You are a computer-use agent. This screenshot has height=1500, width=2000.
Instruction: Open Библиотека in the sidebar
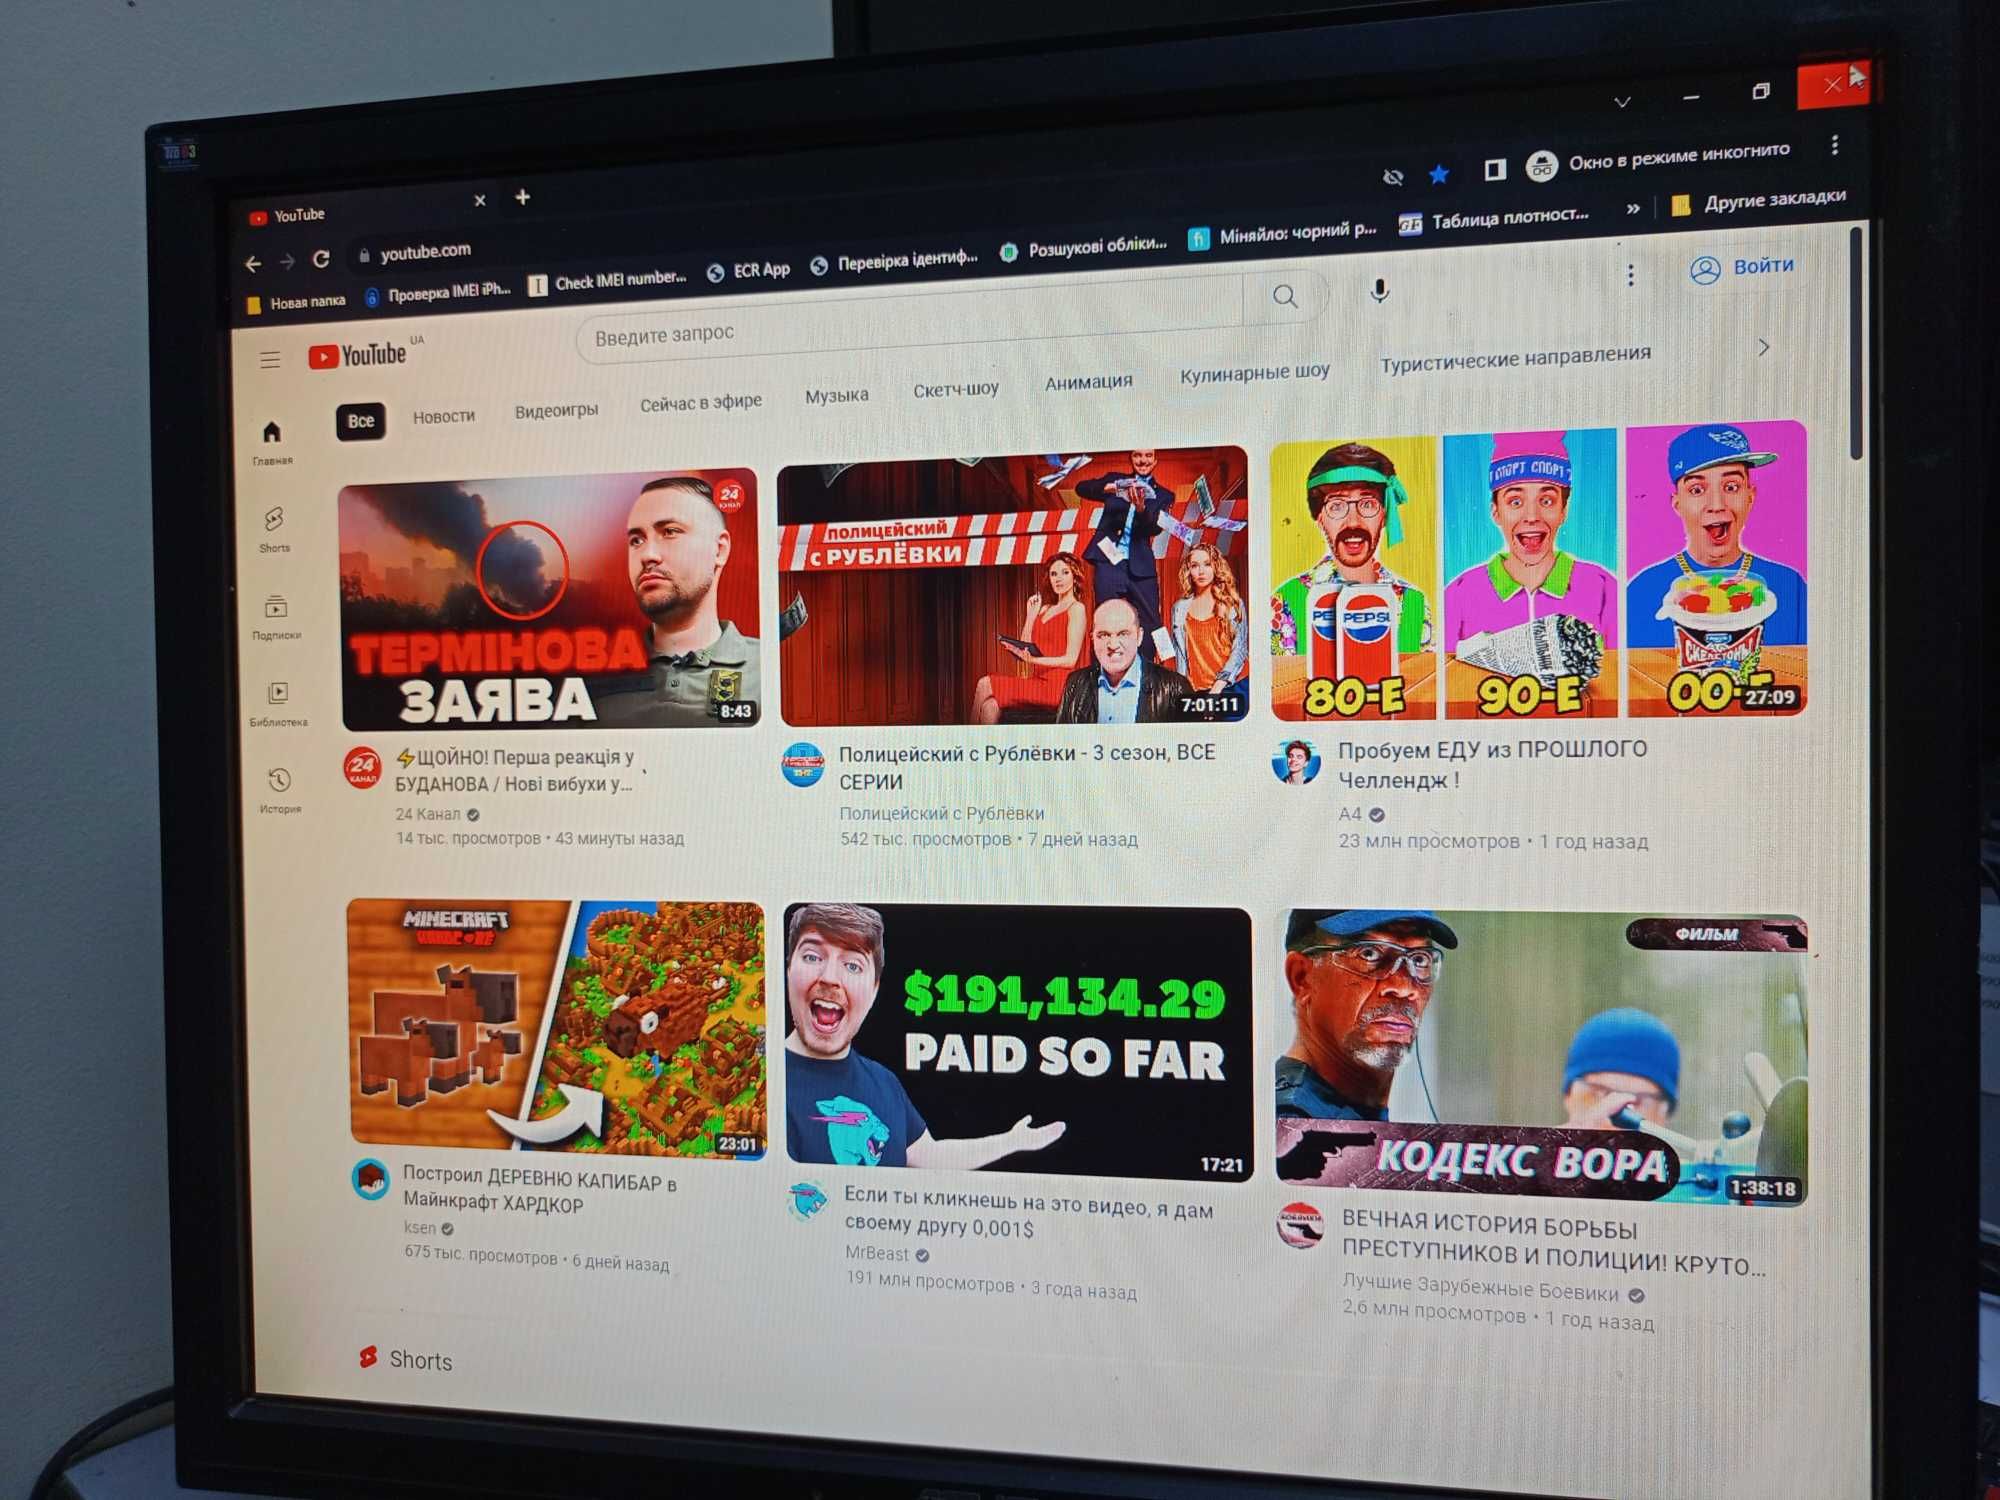(x=279, y=703)
